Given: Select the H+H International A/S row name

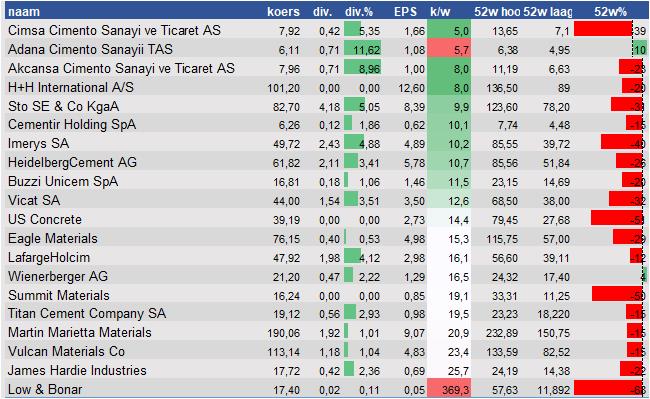Looking at the screenshot, I should pos(71,87).
